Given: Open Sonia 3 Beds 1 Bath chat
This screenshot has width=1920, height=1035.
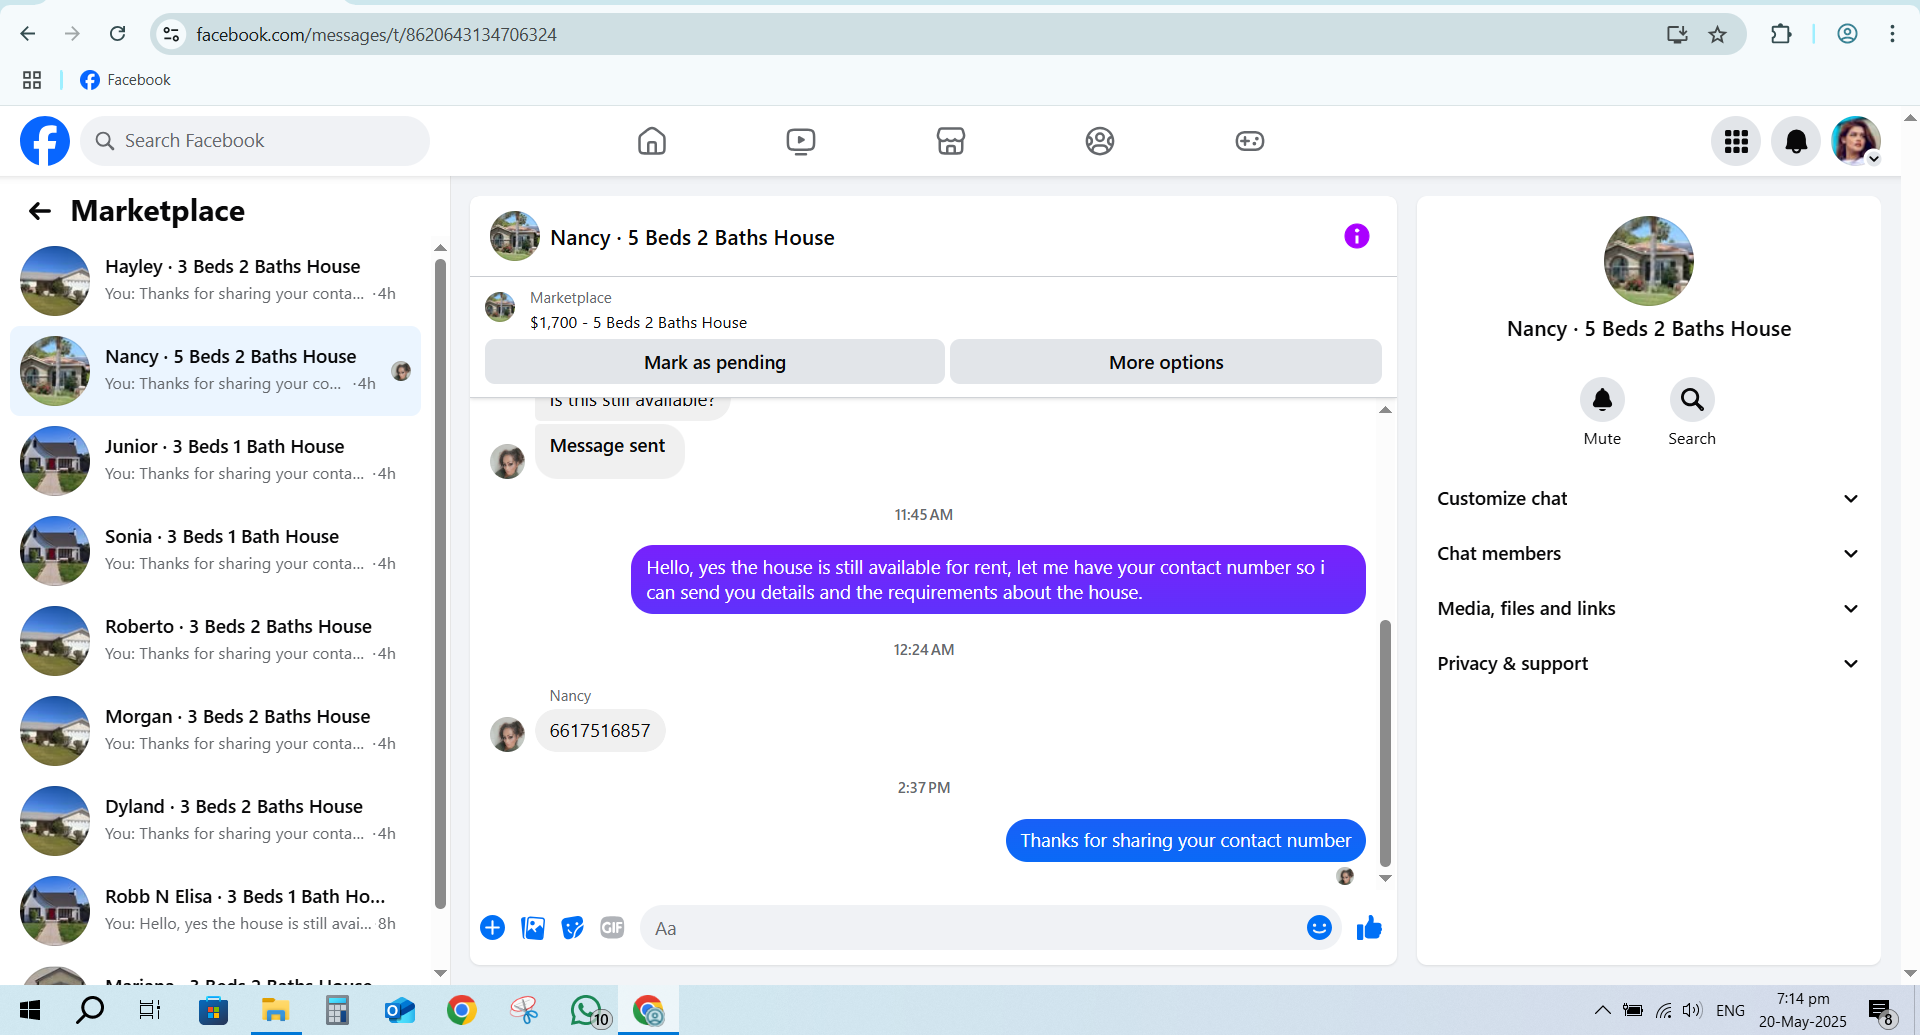Looking at the screenshot, I should coord(215,551).
